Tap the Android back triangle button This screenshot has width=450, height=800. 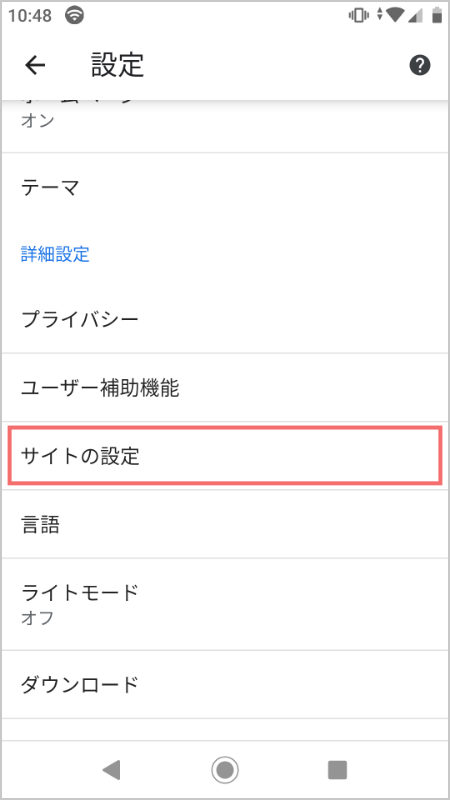pyautogui.click(x=111, y=769)
